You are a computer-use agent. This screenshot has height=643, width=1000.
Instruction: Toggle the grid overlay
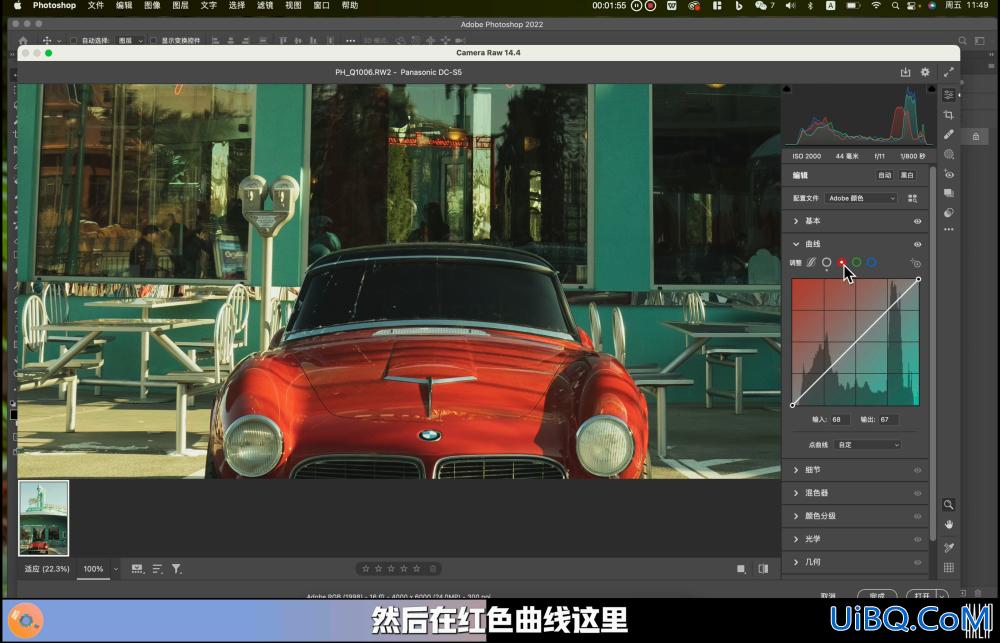(x=949, y=567)
